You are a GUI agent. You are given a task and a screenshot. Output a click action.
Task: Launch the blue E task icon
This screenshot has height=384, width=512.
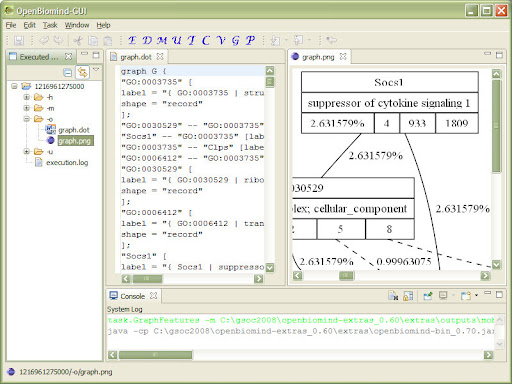pos(132,40)
